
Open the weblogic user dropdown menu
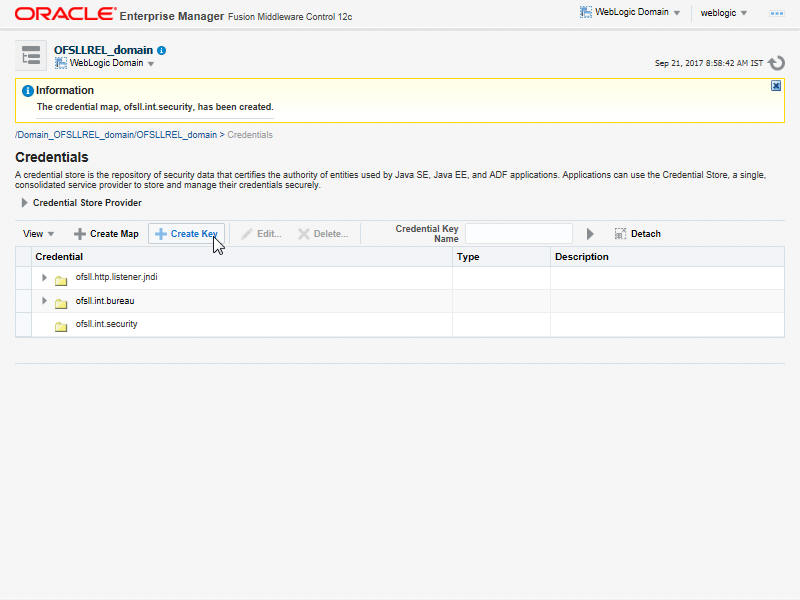tap(723, 13)
